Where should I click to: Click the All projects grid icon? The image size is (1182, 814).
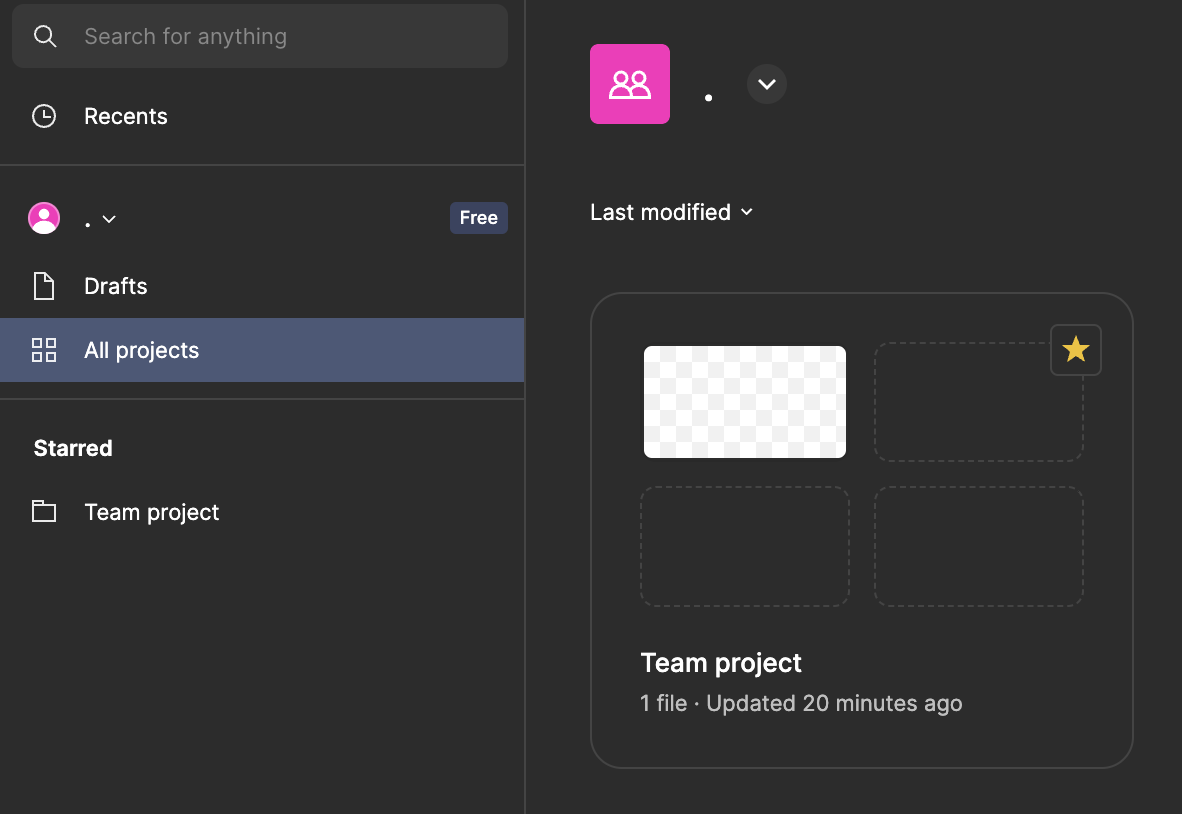click(44, 350)
